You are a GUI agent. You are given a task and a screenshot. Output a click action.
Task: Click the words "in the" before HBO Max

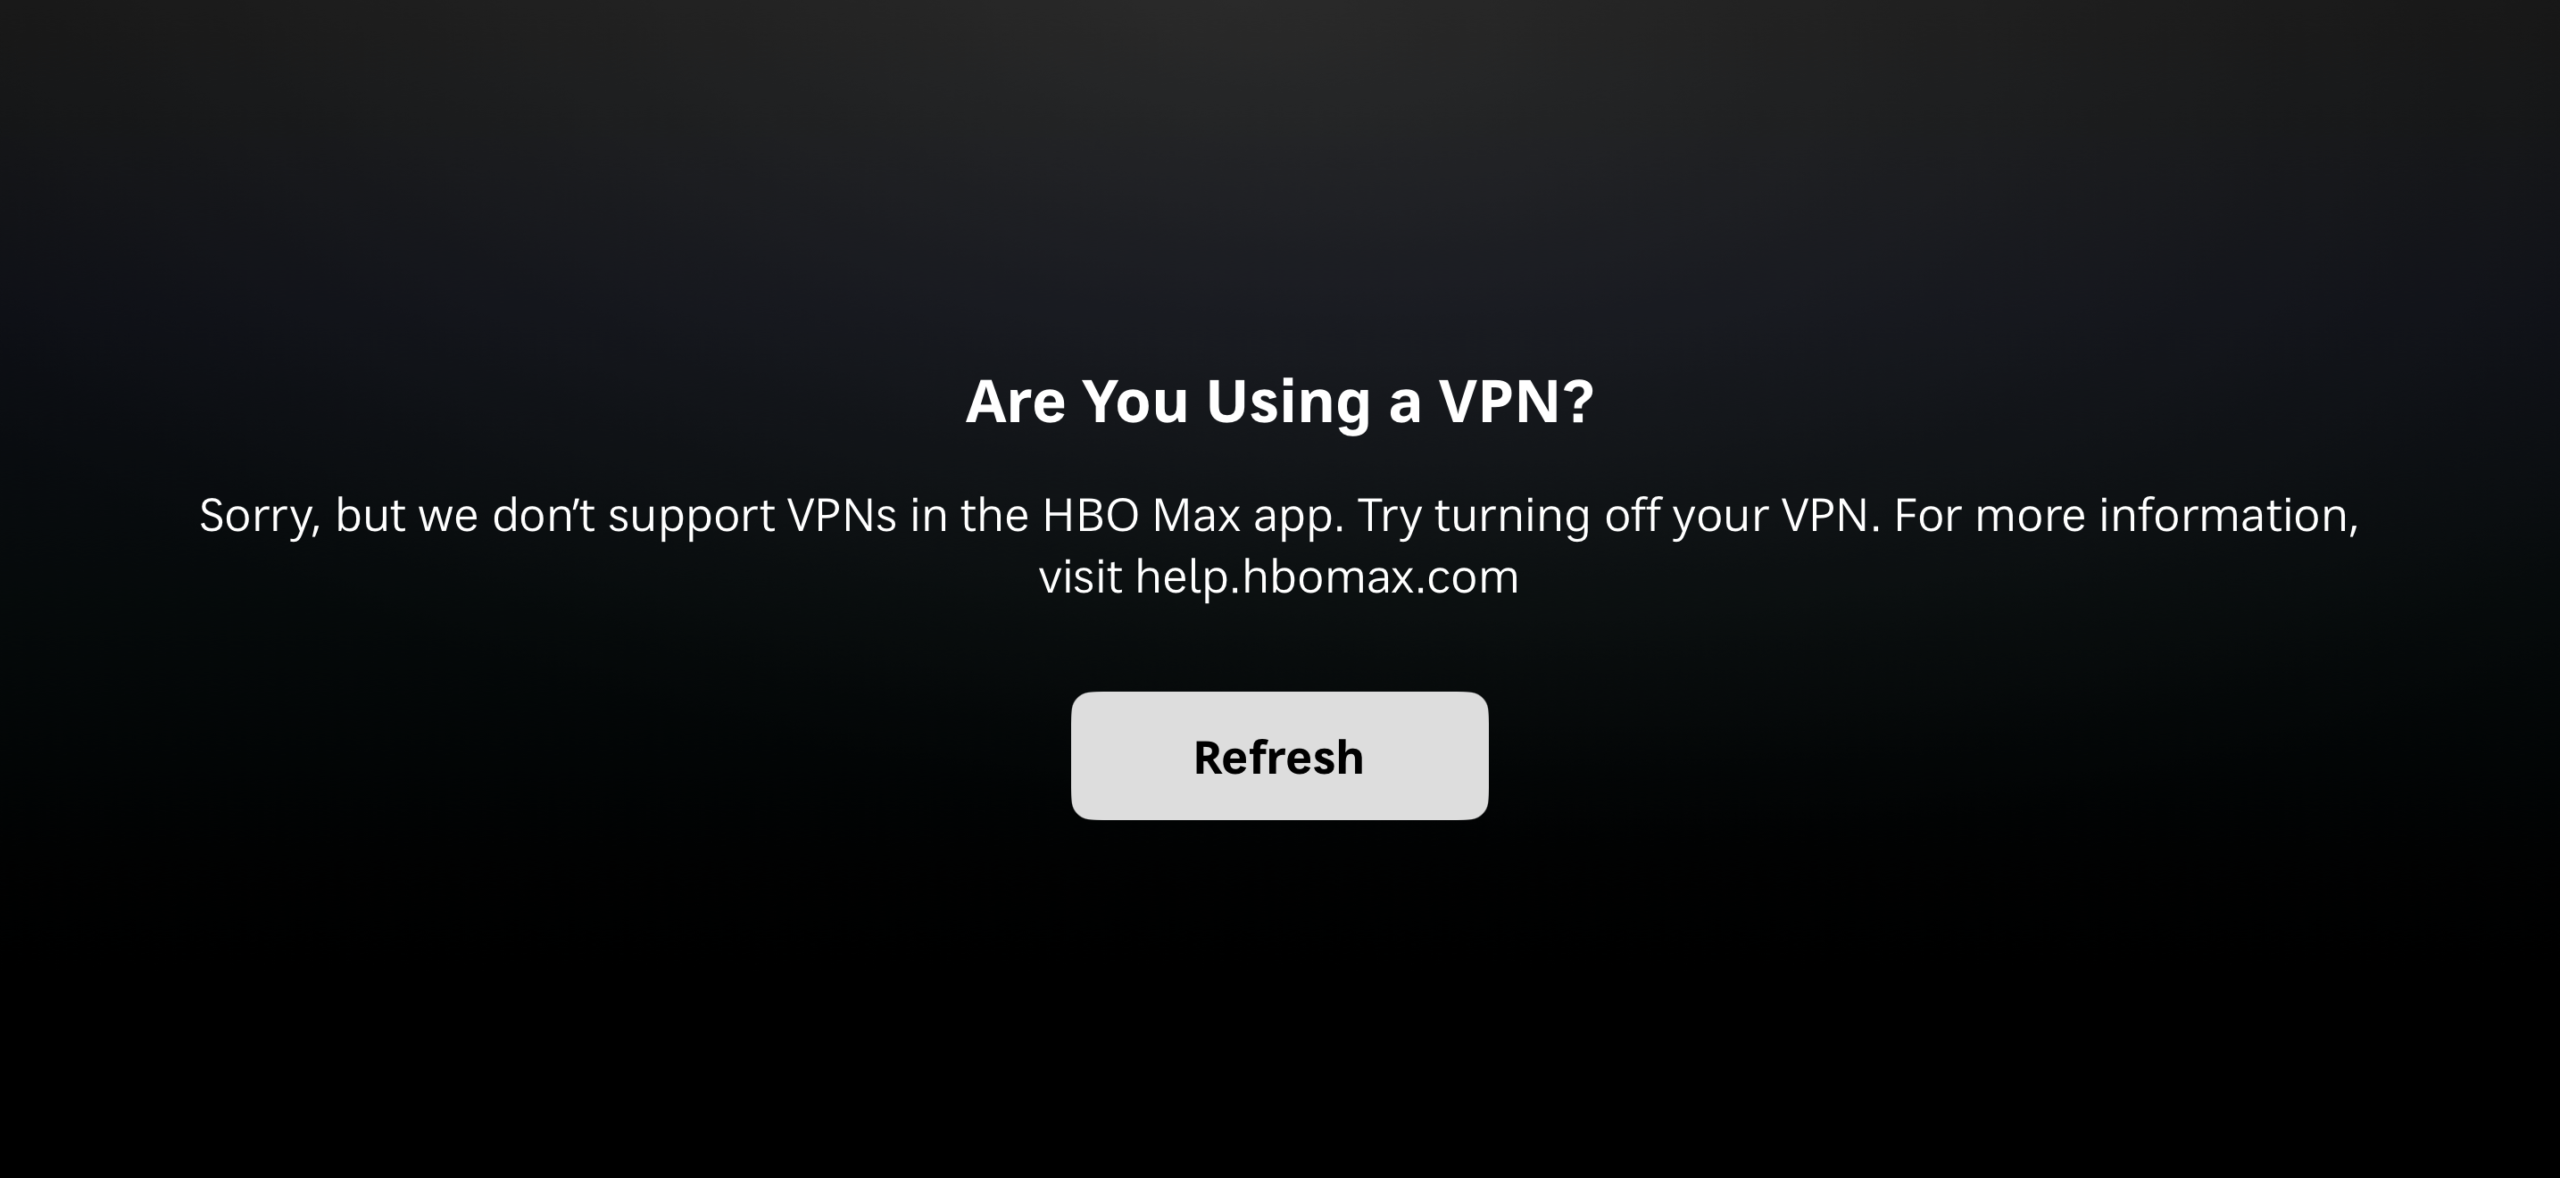pos(969,516)
